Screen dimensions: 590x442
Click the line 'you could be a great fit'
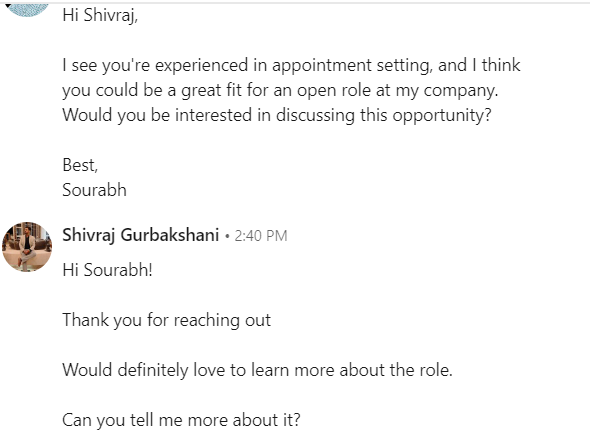[x=280, y=91]
